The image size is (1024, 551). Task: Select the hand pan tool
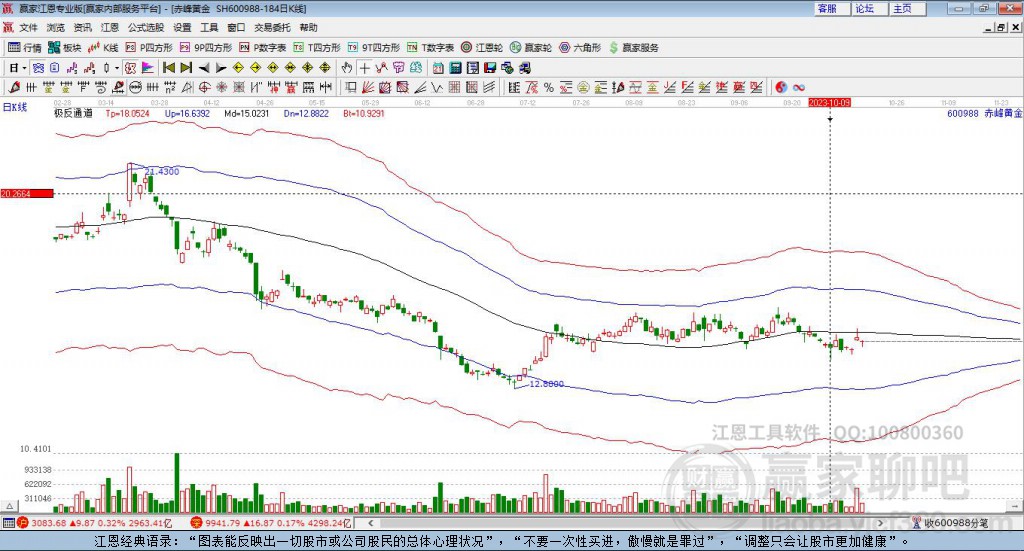pyautogui.click(x=347, y=68)
